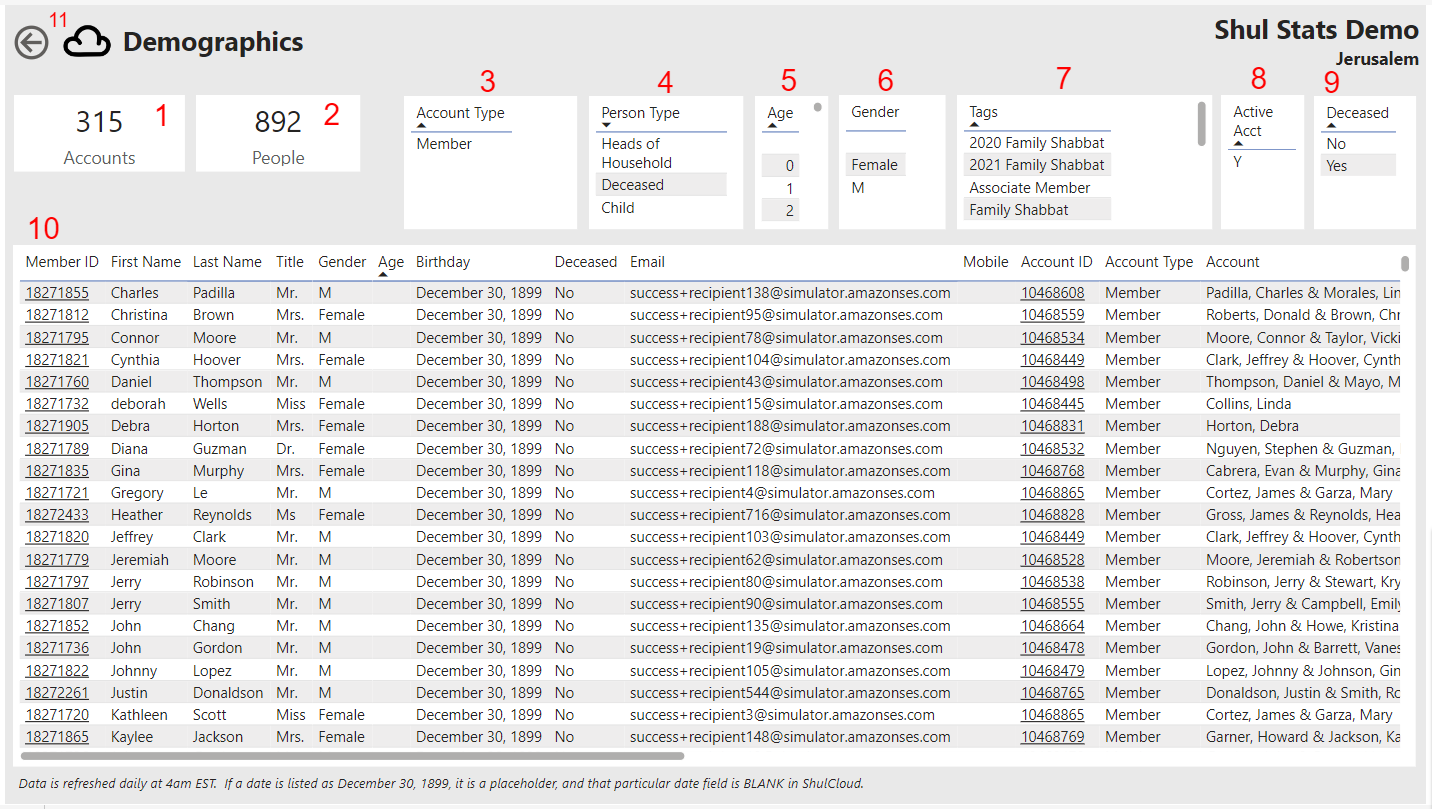Click the cloud logo beside Demographics
This screenshot has height=809, width=1432.
tap(86, 42)
